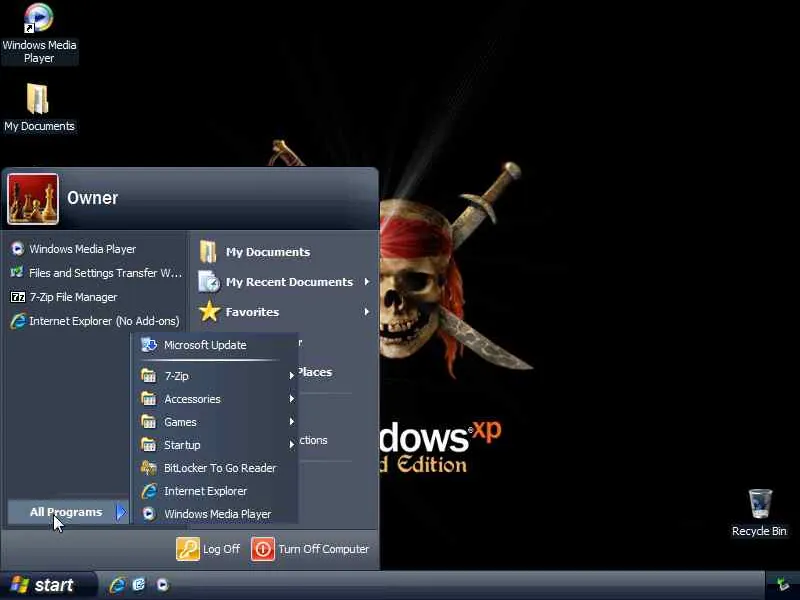Click the Microsoft Update icon
800x600 pixels.
tap(149, 345)
